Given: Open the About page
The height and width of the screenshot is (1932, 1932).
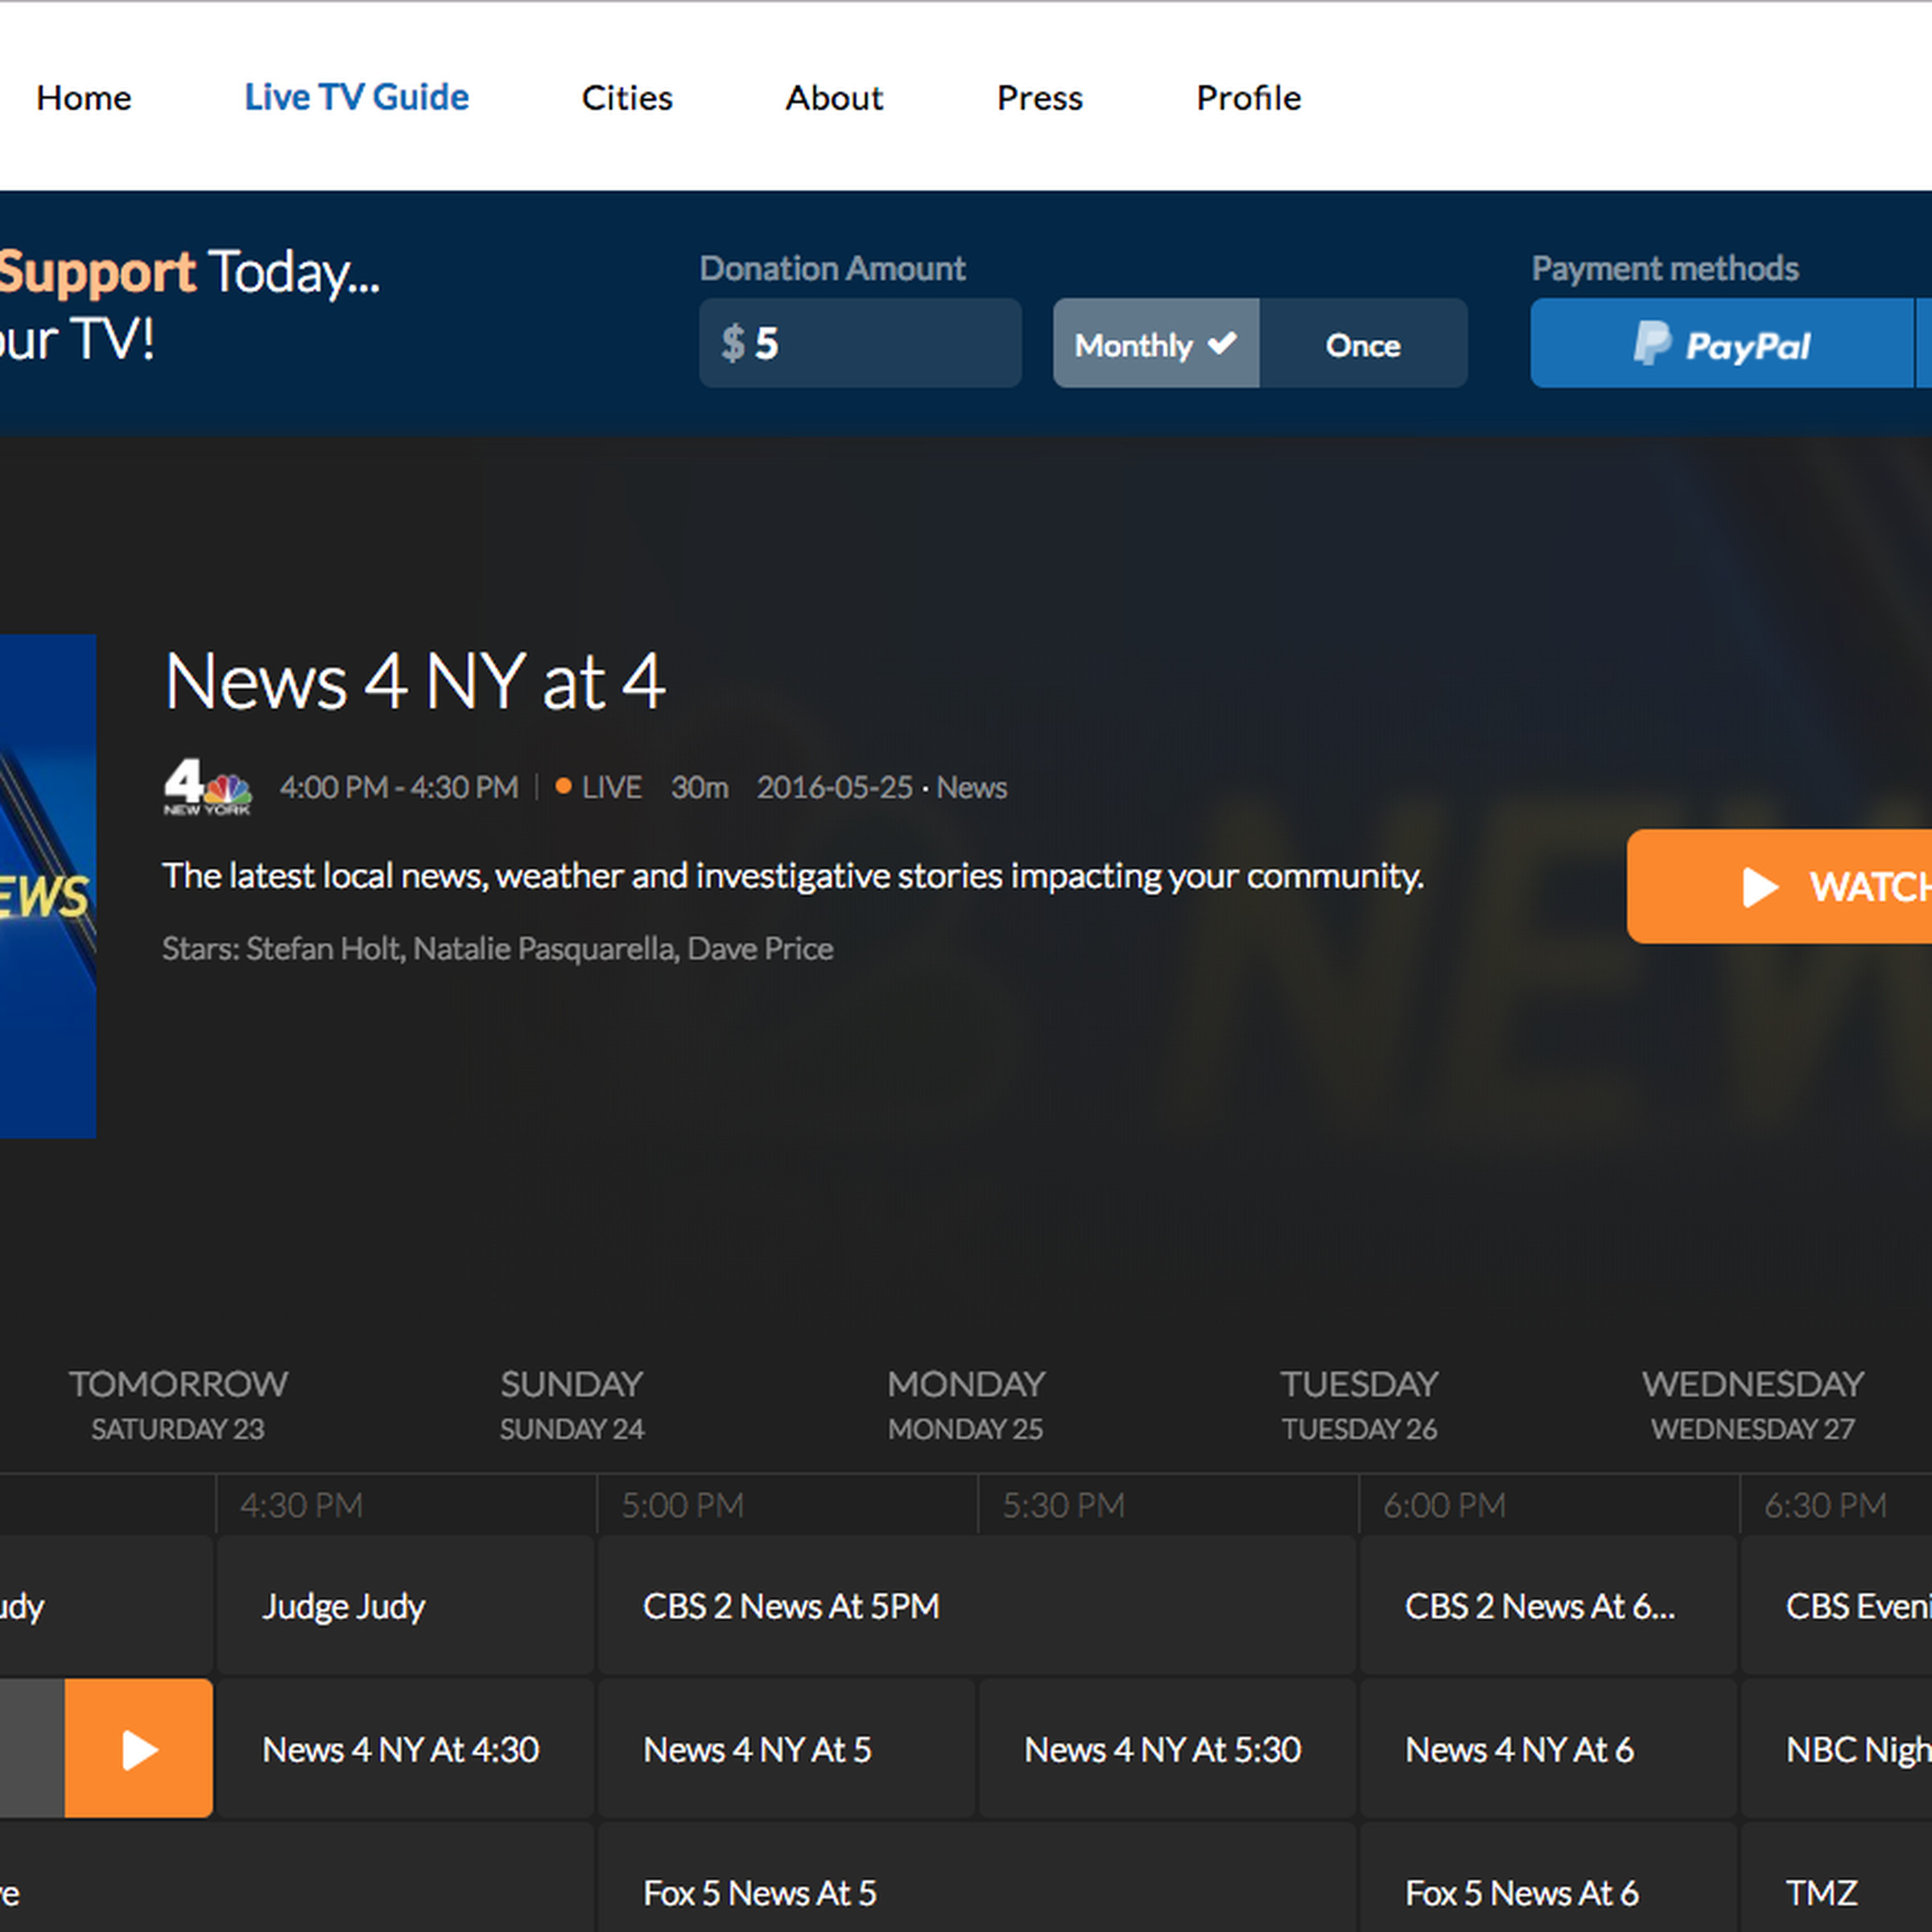Looking at the screenshot, I should [x=834, y=98].
